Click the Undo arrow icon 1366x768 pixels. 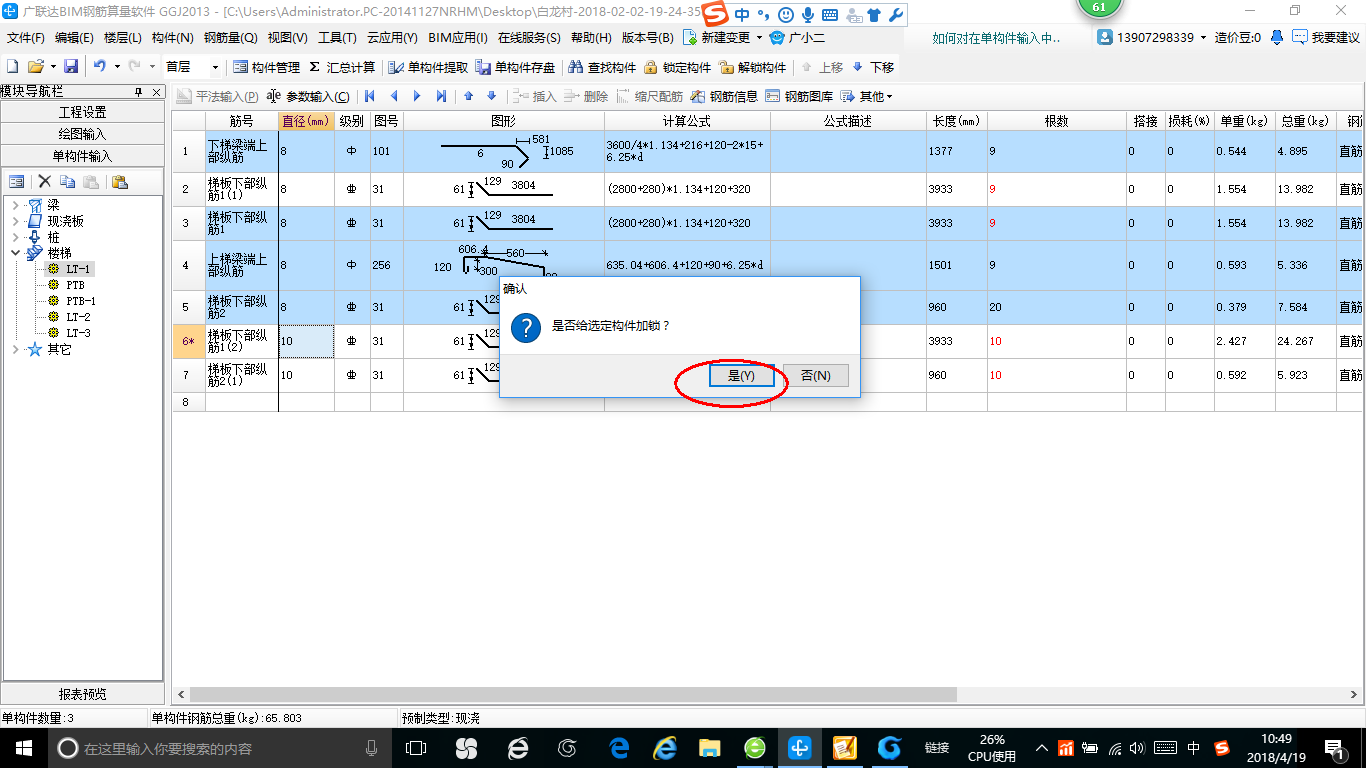coord(99,67)
